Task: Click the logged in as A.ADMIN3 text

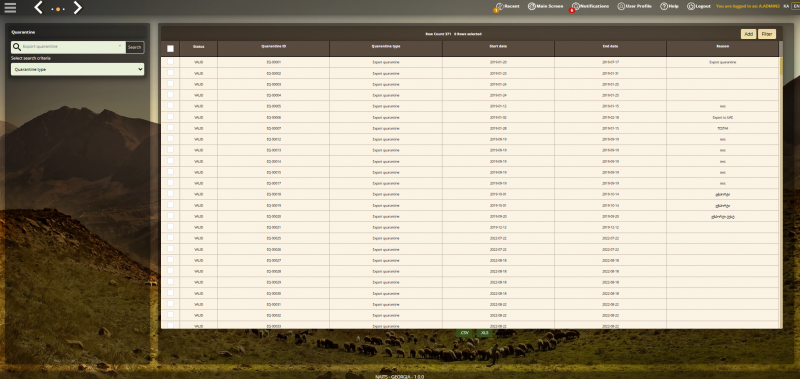Action: tap(747, 6)
